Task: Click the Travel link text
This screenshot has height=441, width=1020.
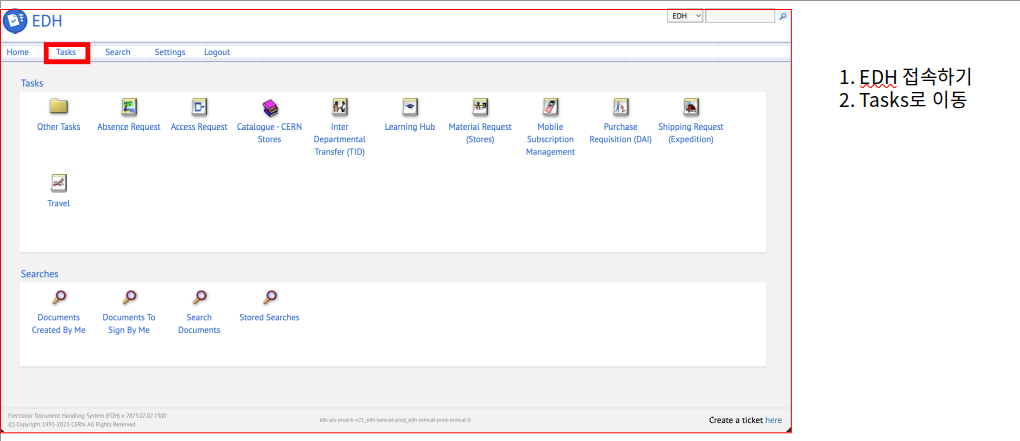Action: click(59, 204)
